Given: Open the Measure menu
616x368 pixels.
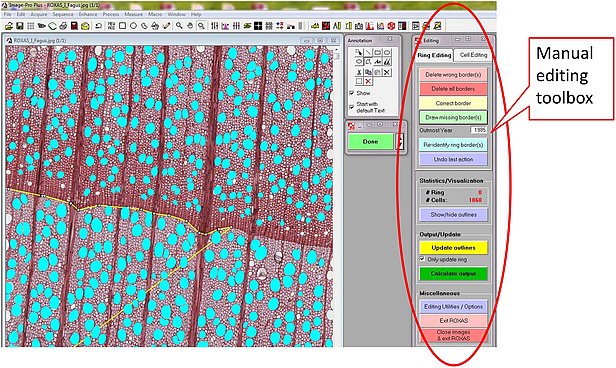Looking at the screenshot, I should [134, 14].
